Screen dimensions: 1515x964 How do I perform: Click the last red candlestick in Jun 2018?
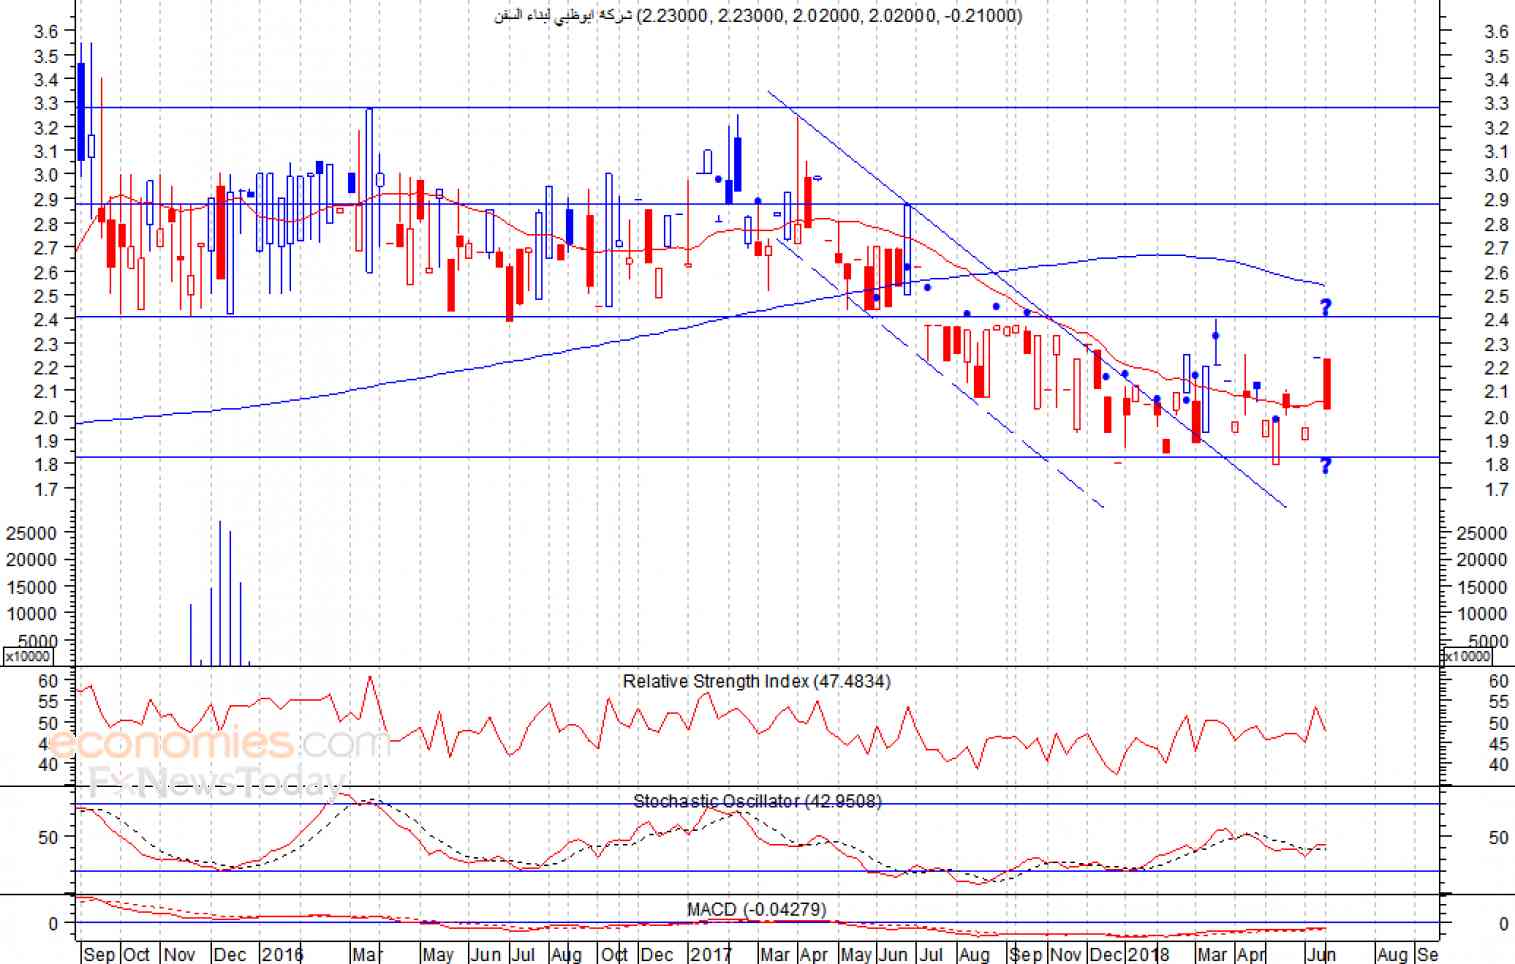click(1326, 384)
